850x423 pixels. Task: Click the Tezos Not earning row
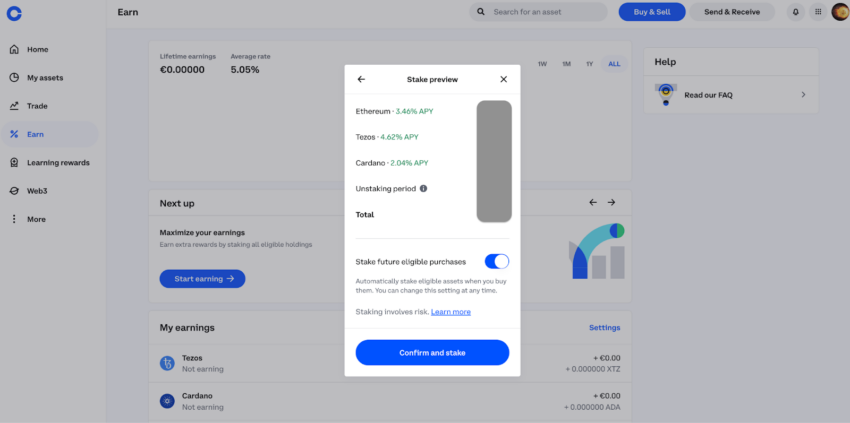point(390,363)
